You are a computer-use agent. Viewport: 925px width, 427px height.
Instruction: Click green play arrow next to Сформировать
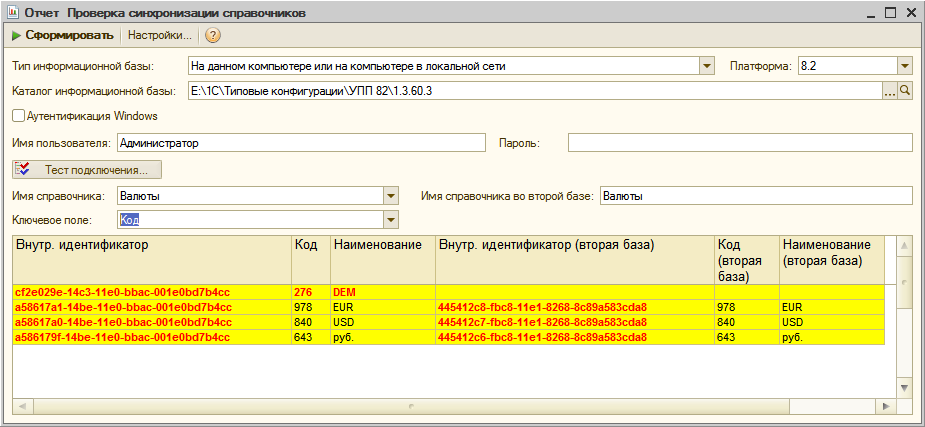tap(16, 35)
